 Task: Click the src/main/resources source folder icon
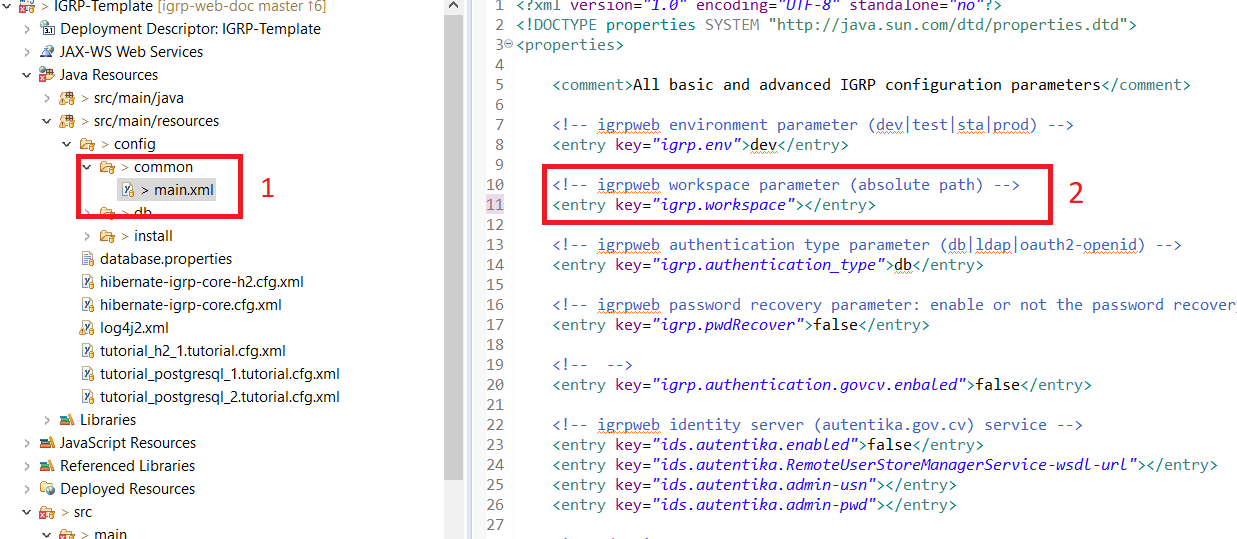coord(67,121)
